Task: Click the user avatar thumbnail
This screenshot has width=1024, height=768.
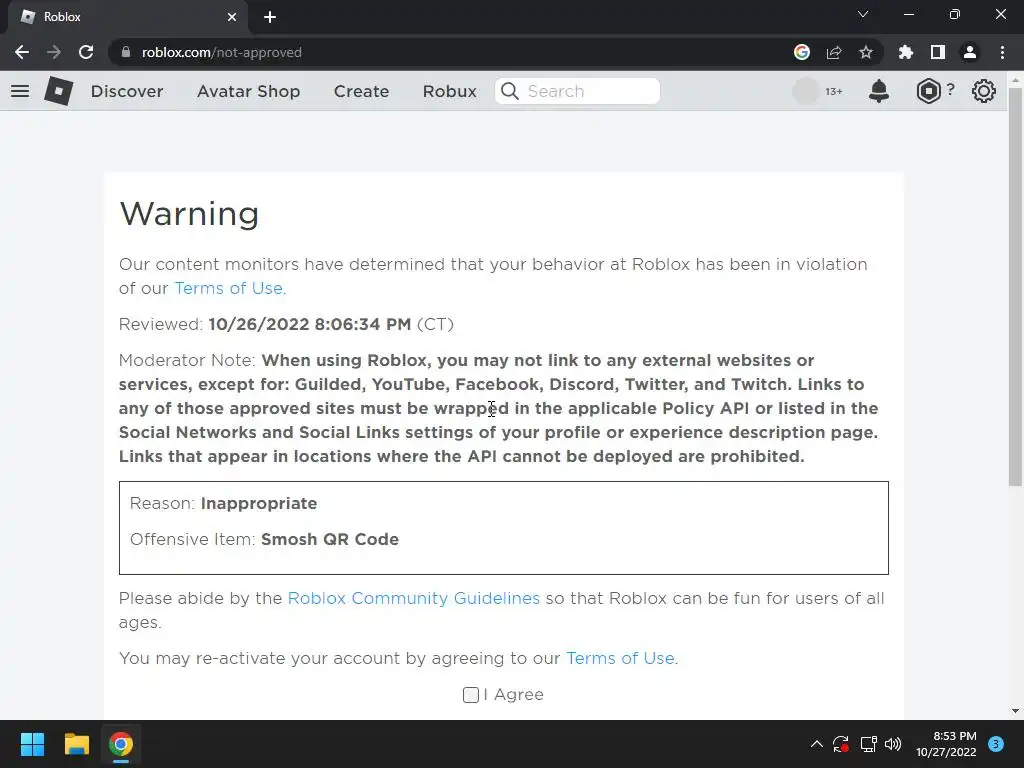Action: pos(805,91)
